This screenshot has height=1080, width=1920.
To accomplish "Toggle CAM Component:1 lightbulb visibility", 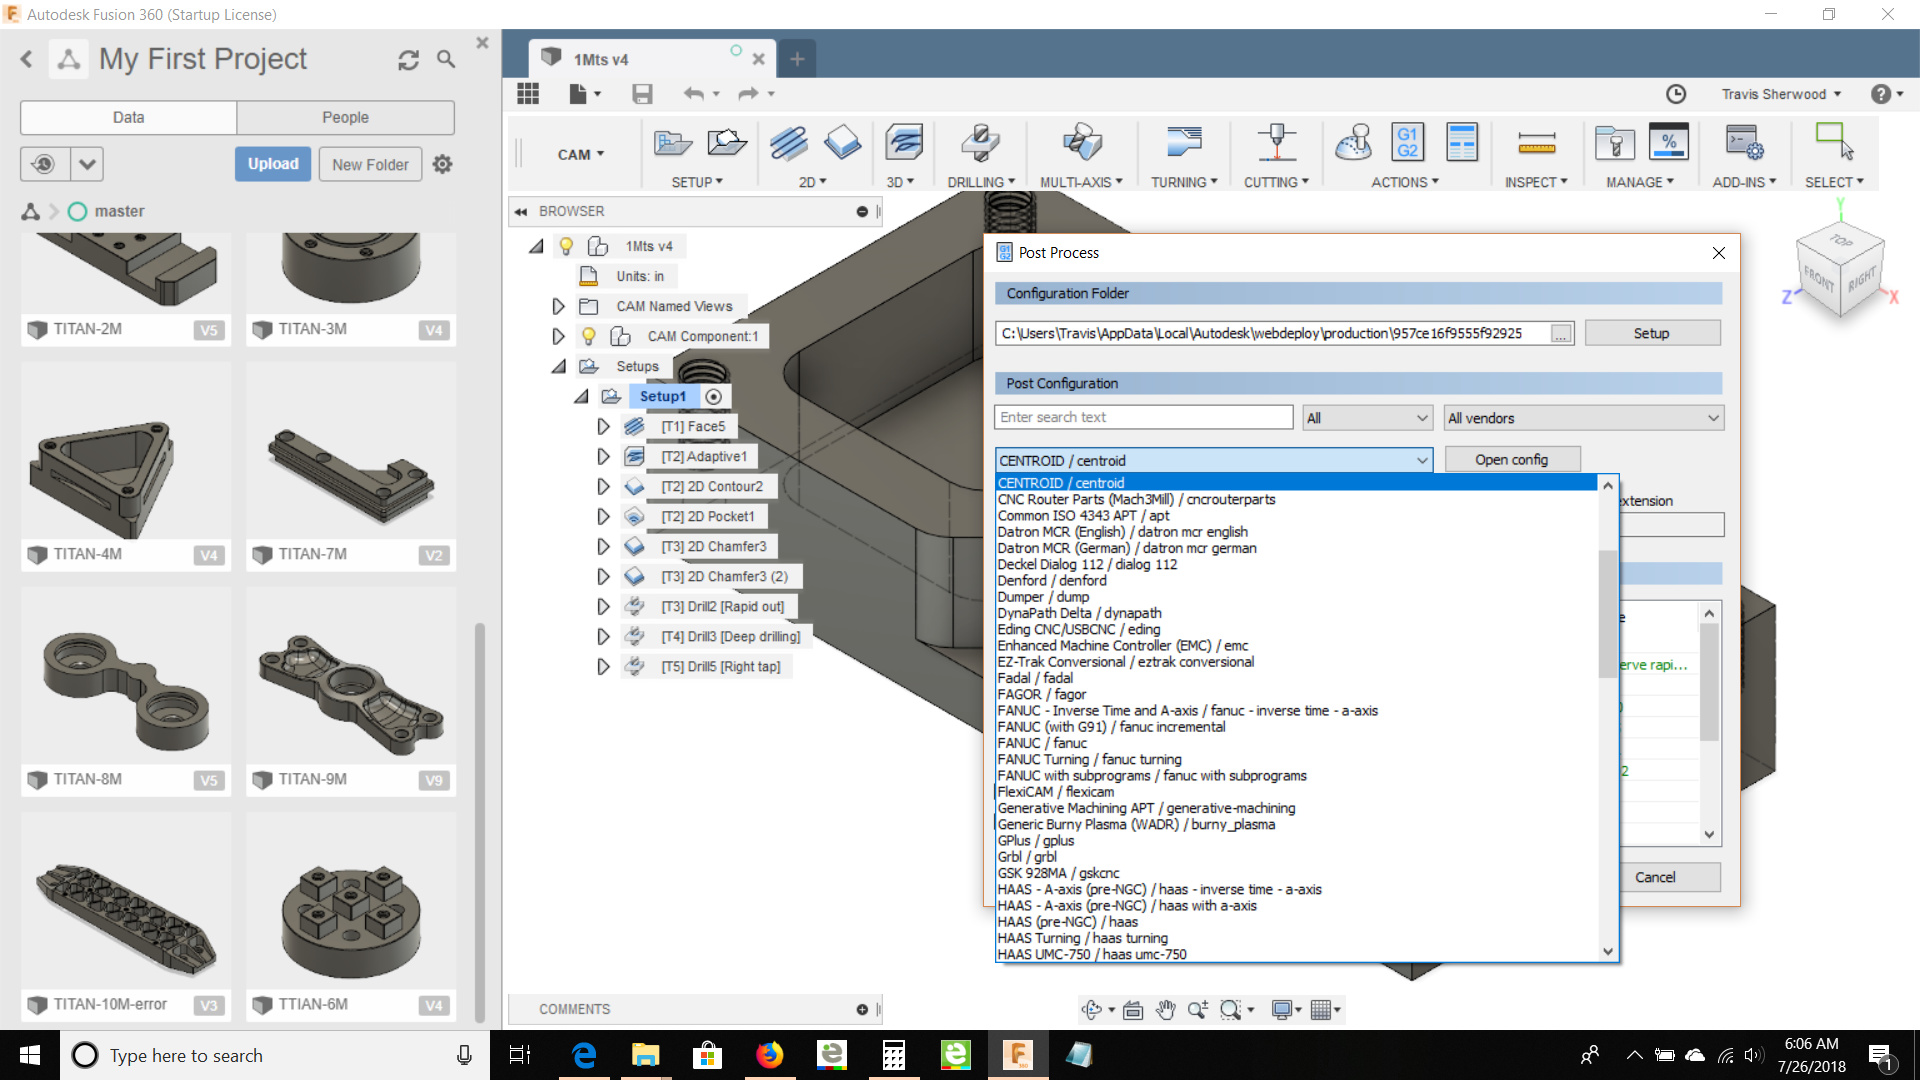I will tap(589, 336).
